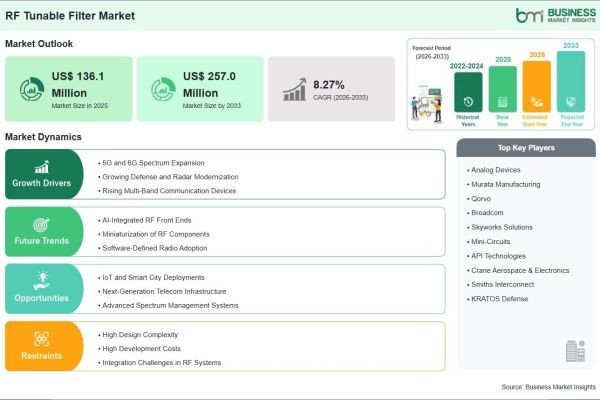Click Mini-Circuits in key players list
The width and height of the screenshot is (600, 400).
tap(489, 242)
